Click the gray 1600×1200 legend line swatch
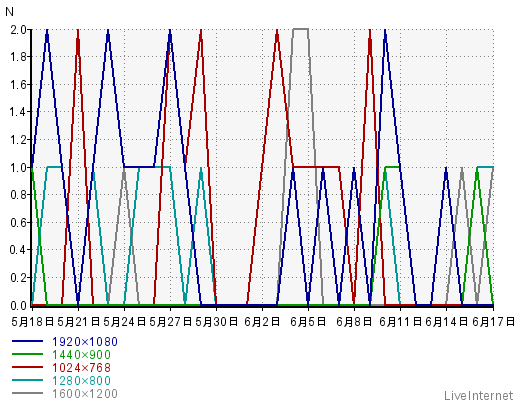The image size is (520, 405). click(27, 393)
